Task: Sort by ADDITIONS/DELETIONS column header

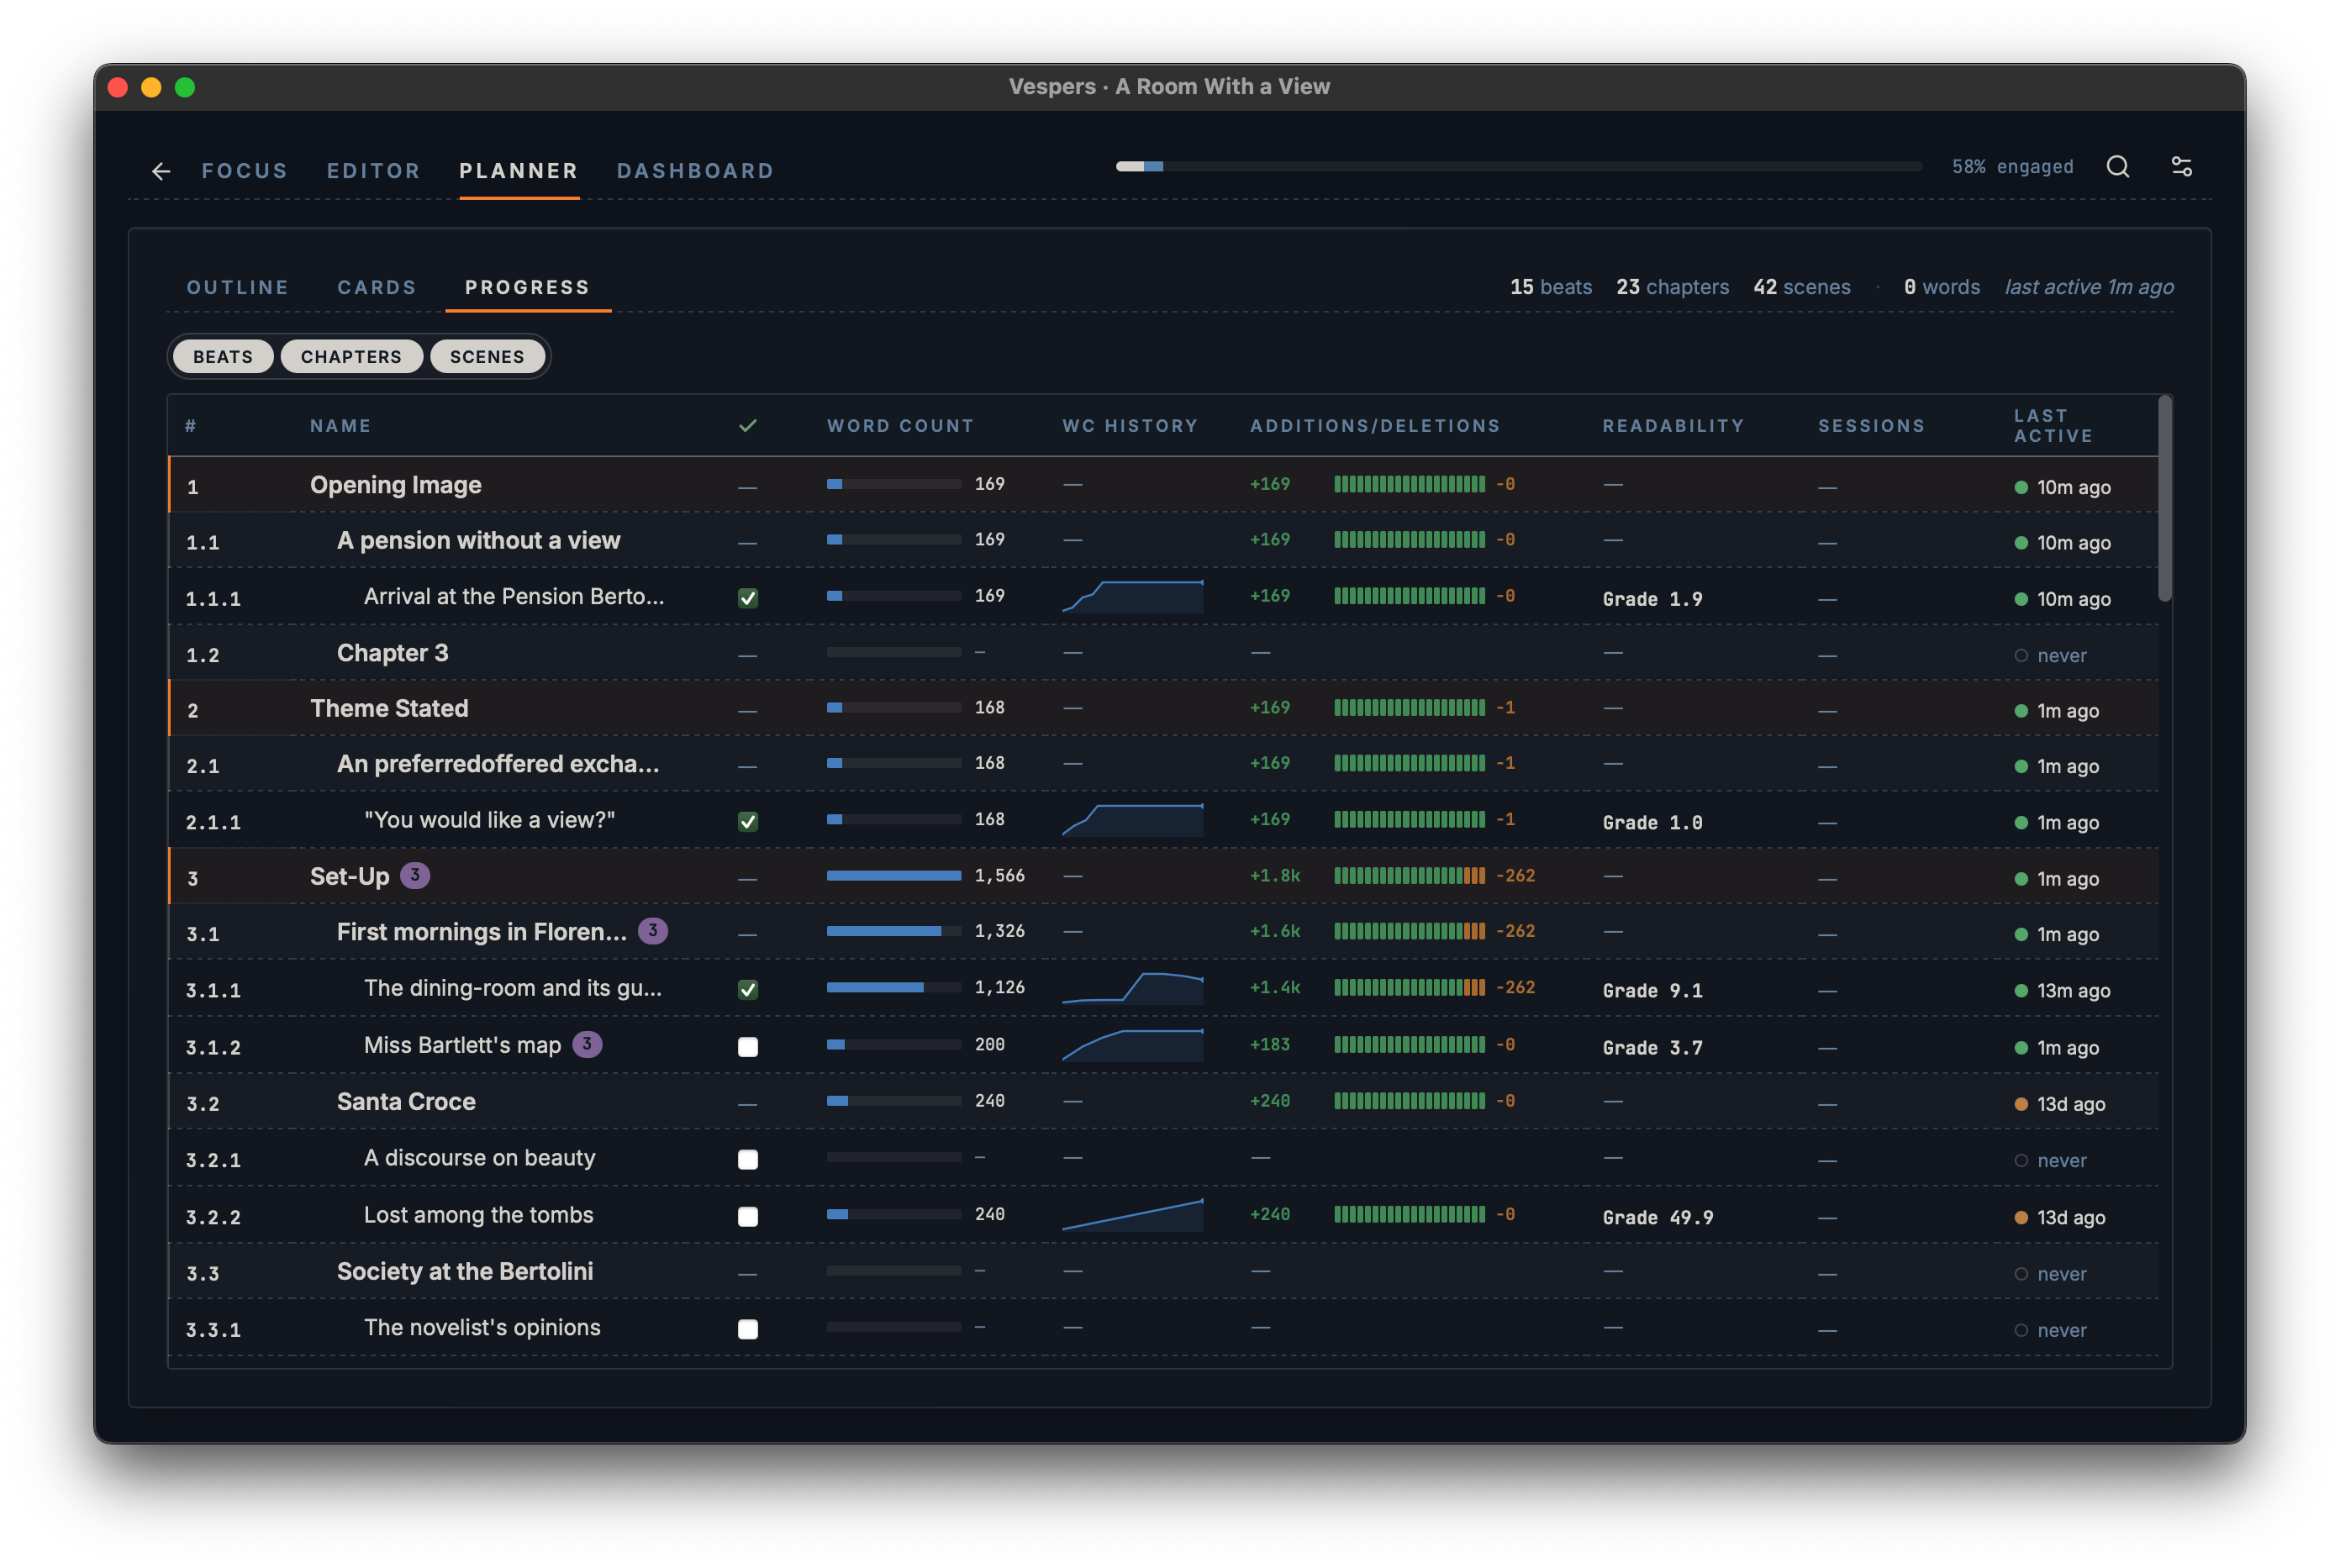Action: 1375,426
